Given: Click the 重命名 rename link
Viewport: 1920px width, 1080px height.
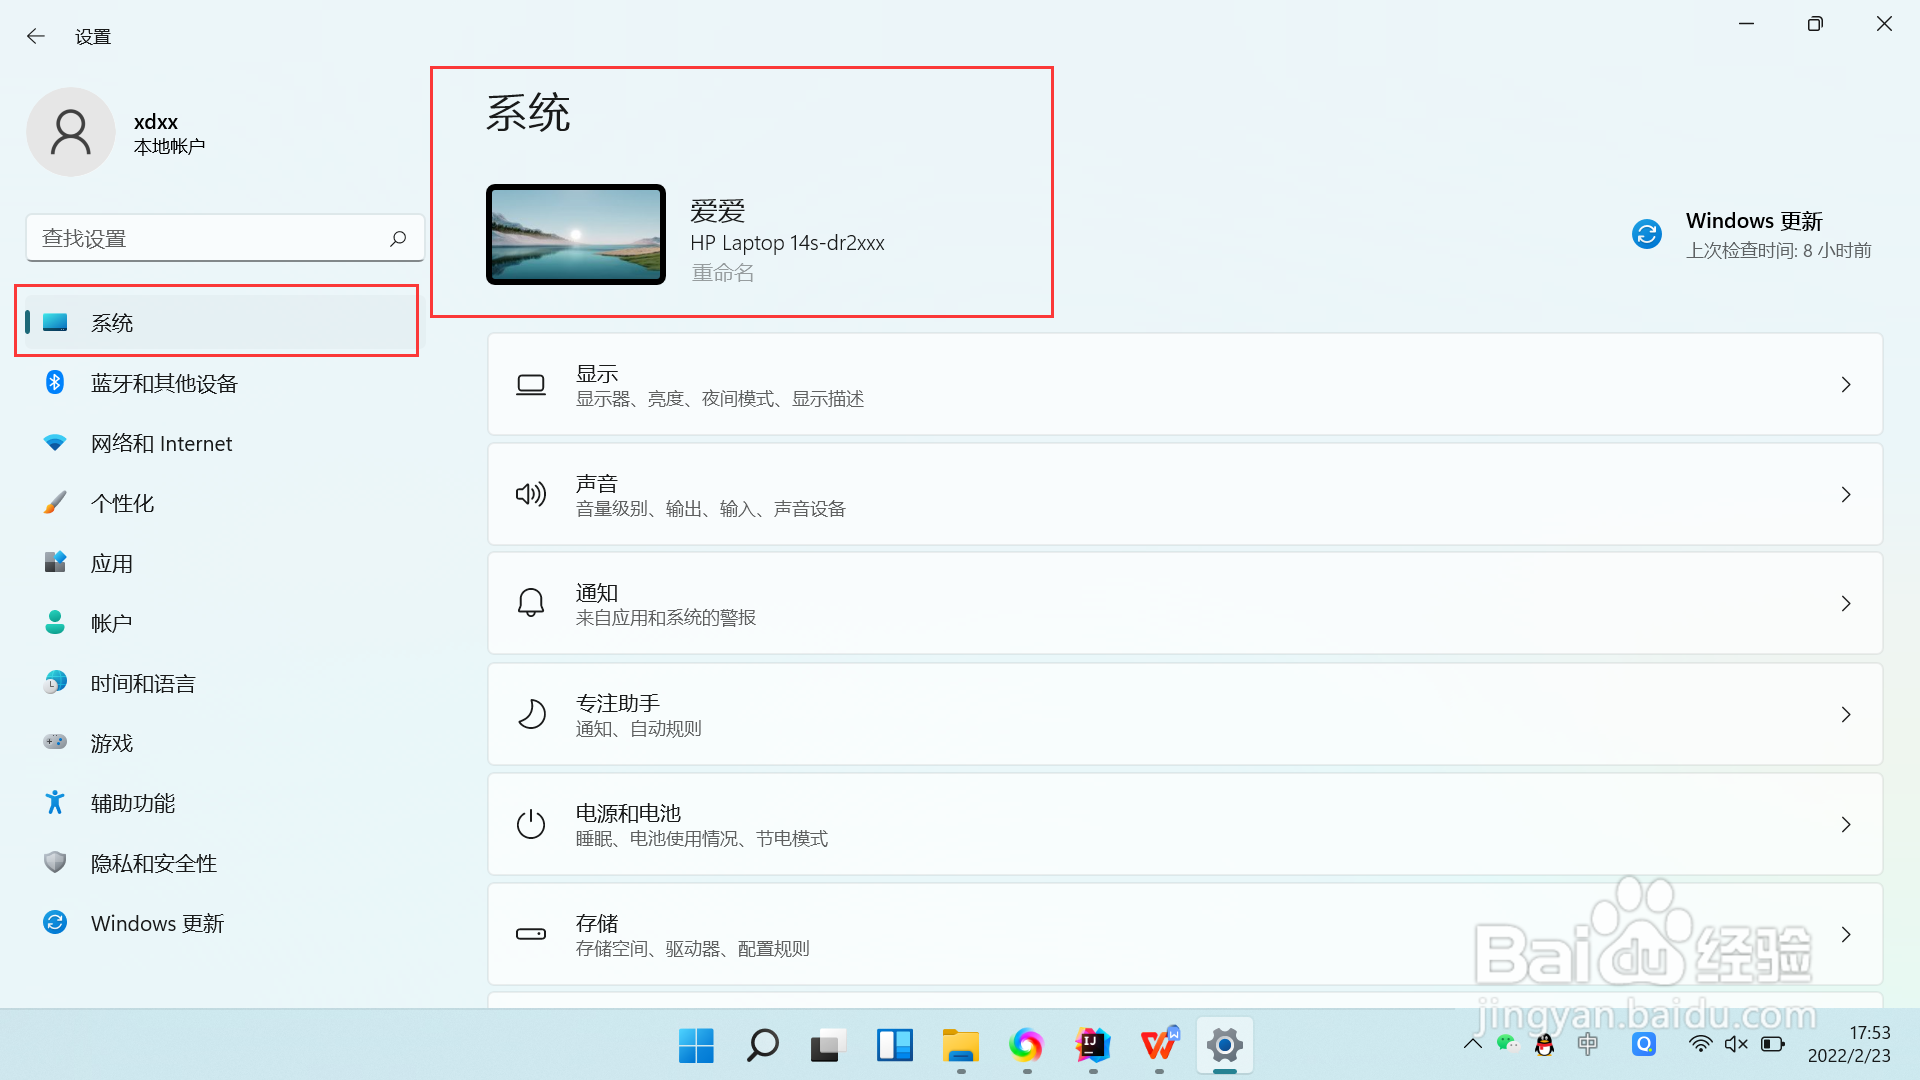Looking at the screenshot, I should point(723,273).
